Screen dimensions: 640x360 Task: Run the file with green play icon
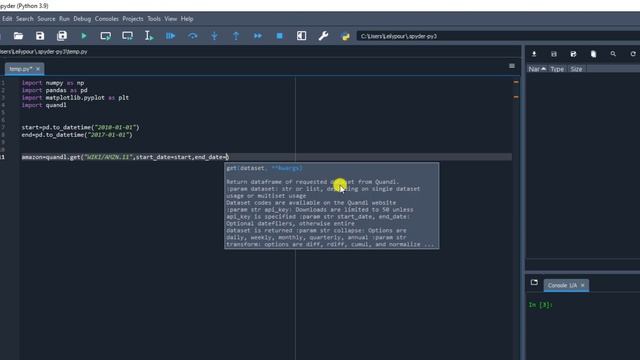(x=84, y=36)
